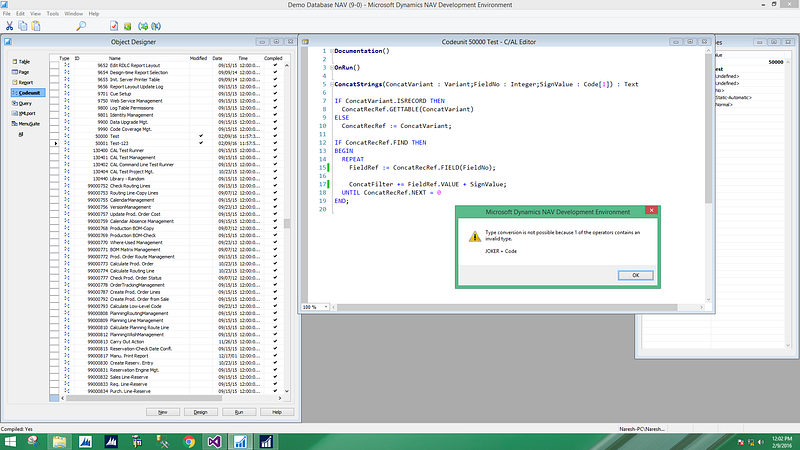
Task: Click the Cut scissors toolbar icon
Action: 9,26
